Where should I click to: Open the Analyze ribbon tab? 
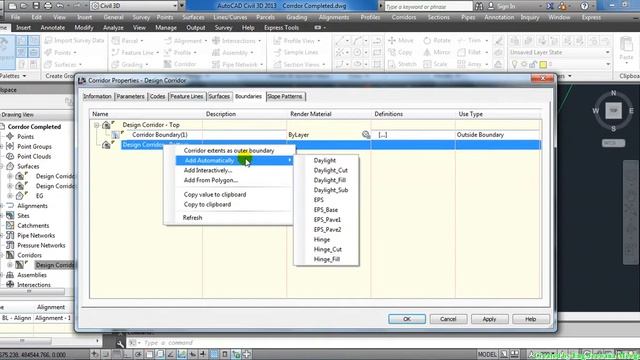tap(113, 28)
